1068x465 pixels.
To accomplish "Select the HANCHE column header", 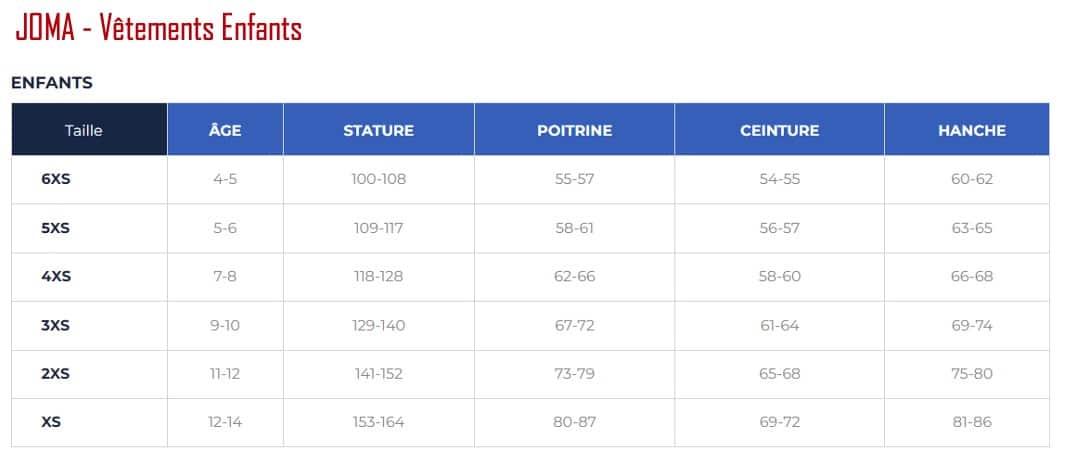I will (972, 130).
